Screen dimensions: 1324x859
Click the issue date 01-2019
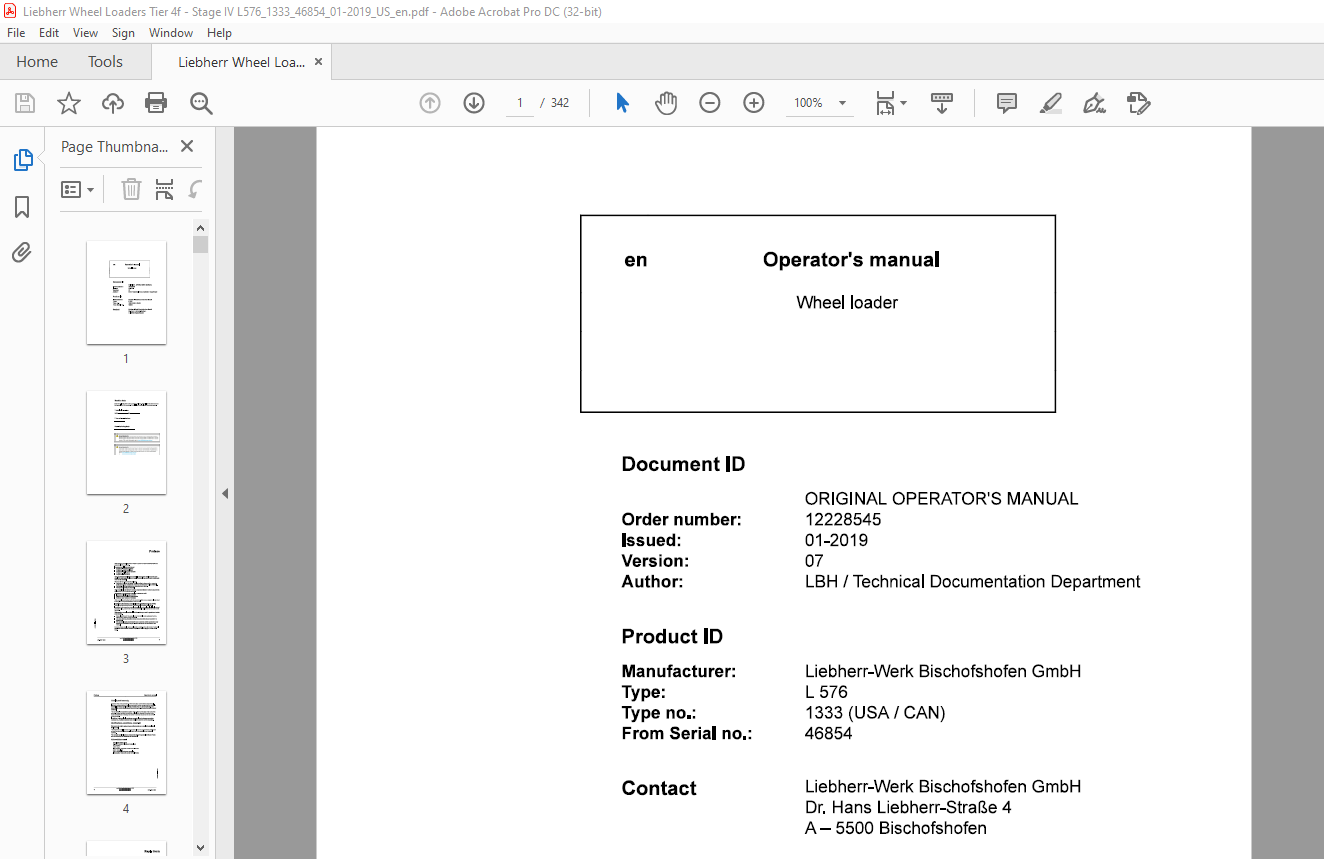click(x=836, y=540)
